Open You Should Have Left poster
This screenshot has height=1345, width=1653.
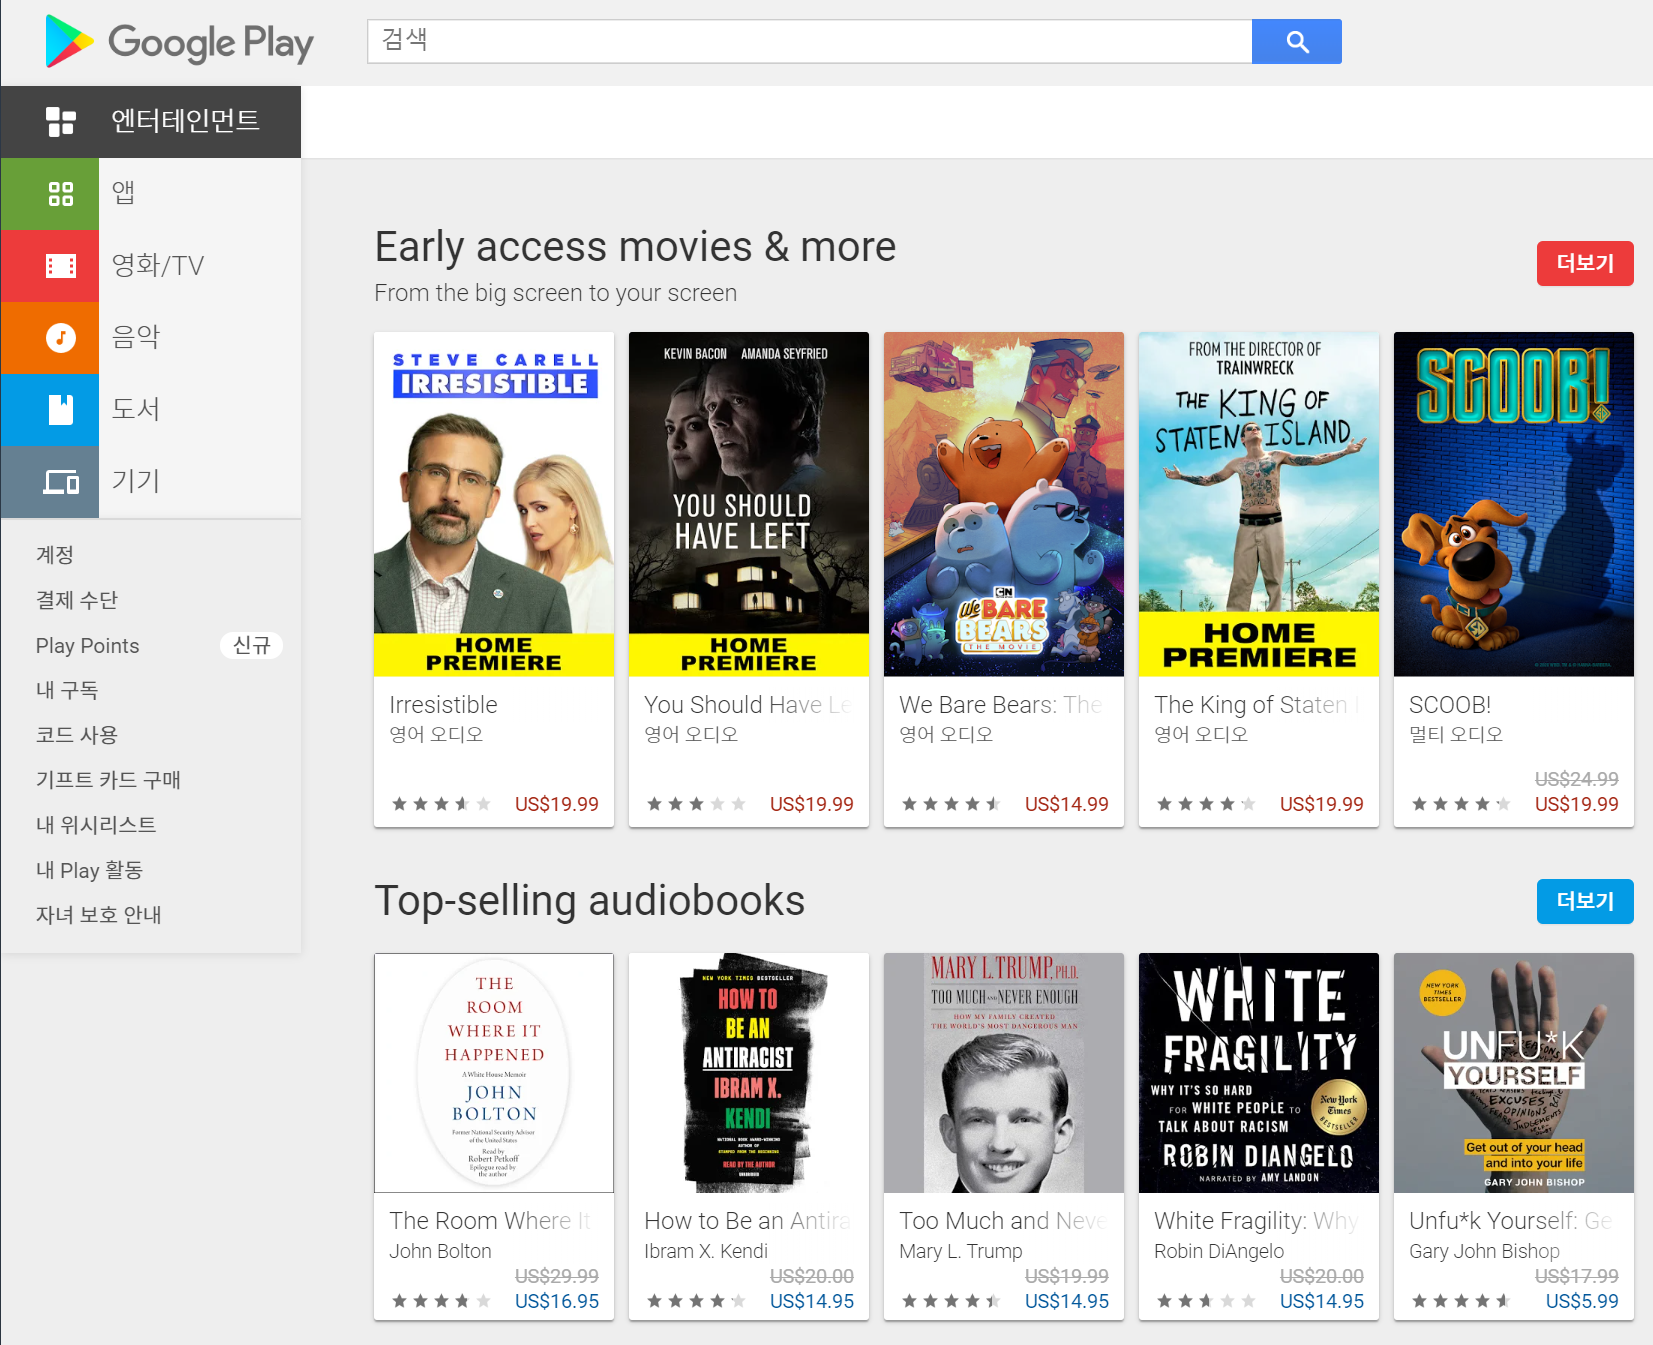[x=749, y=504]
